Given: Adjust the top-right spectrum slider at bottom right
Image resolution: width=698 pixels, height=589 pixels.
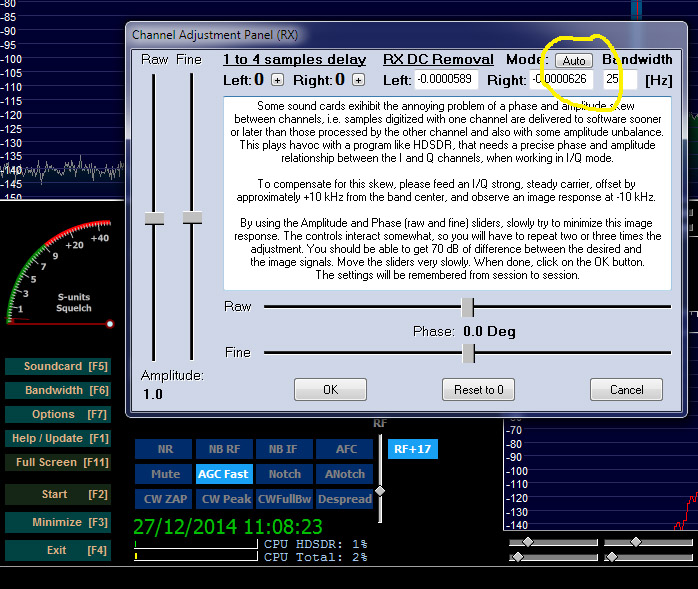Looking at the screenshot, I should click(636, 542).
